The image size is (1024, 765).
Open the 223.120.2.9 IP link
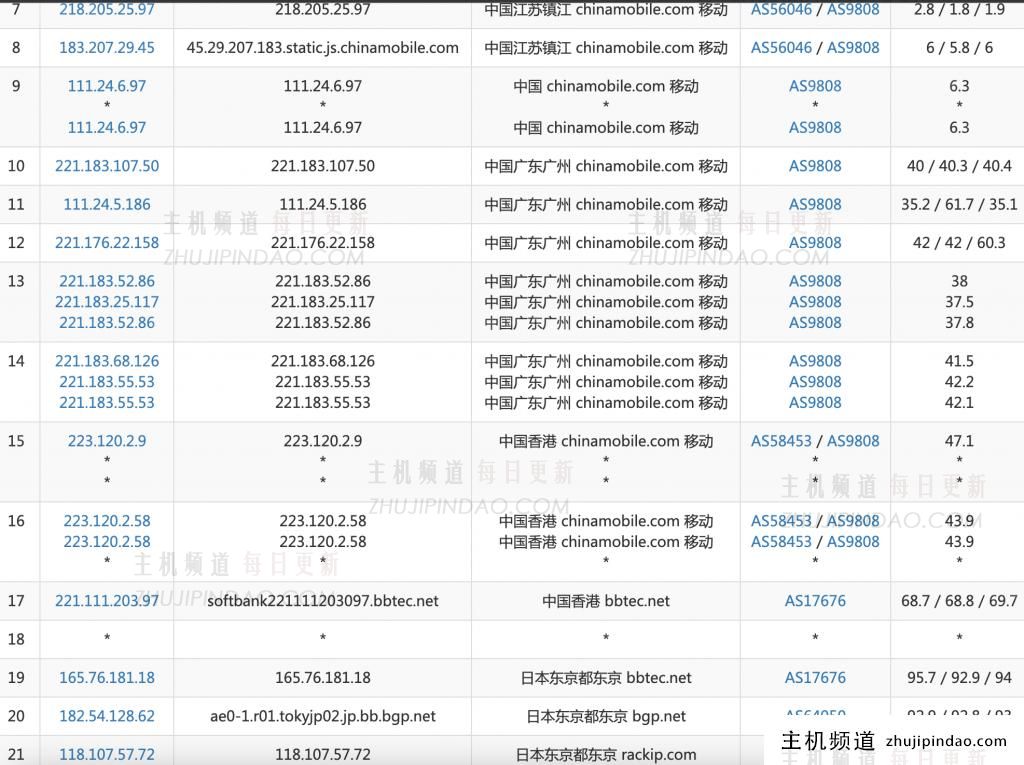107,441
